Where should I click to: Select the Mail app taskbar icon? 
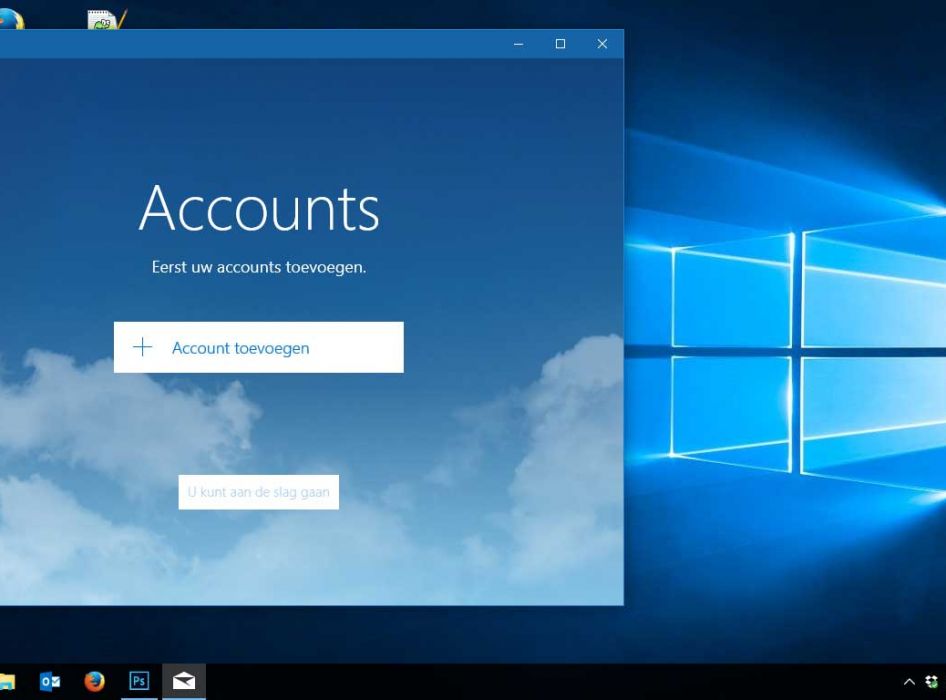184,681
